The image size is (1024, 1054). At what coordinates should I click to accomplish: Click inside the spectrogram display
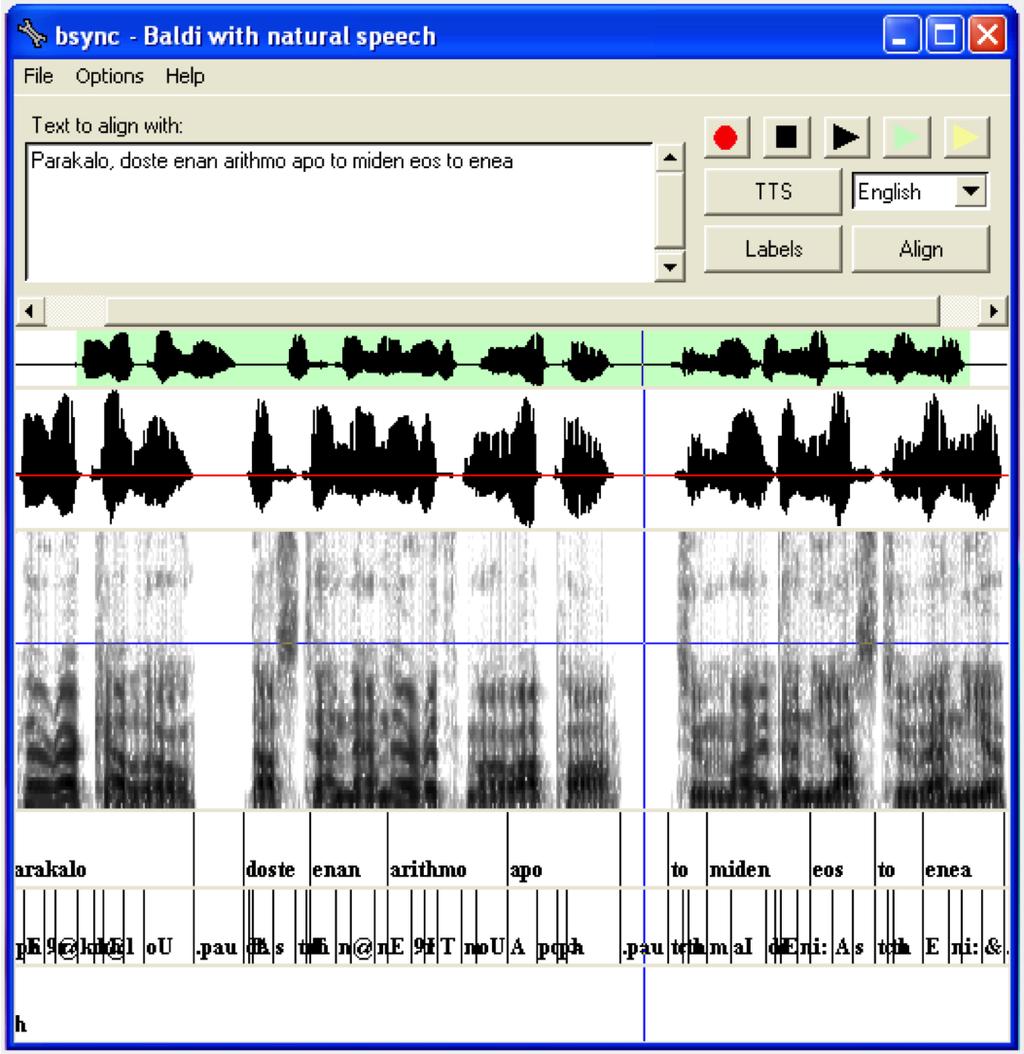pyautogui.click(x=512, y=670)
